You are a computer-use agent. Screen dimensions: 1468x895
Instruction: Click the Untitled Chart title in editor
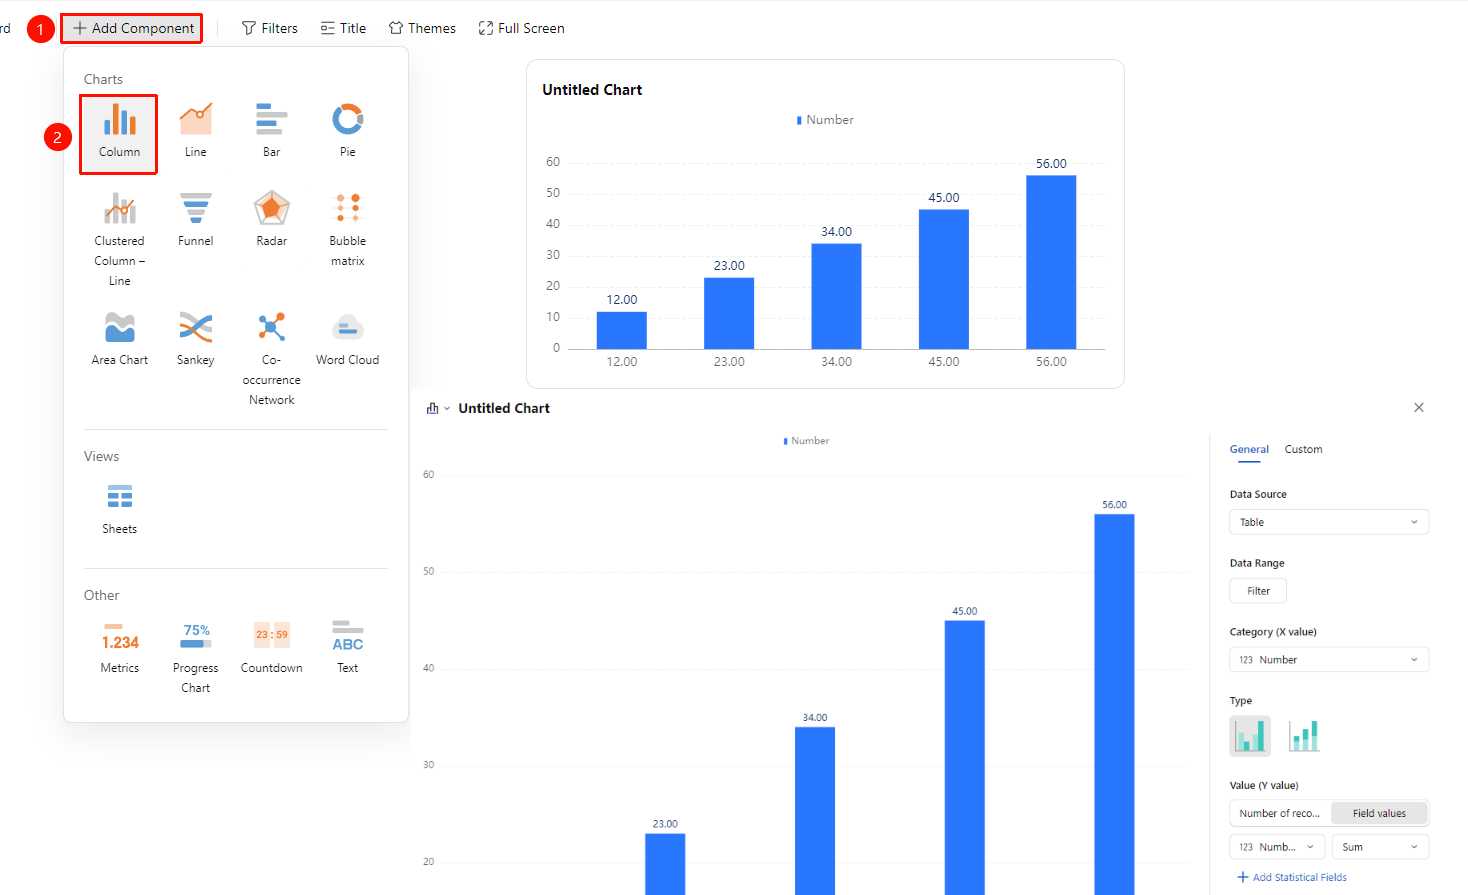click(x=504, y=408)
